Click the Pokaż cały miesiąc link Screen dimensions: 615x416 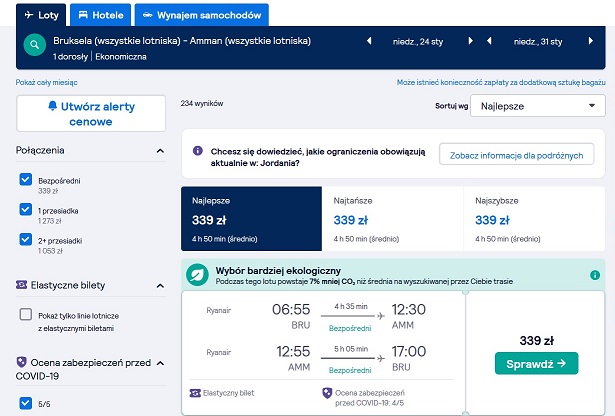(x=47, y=82)
